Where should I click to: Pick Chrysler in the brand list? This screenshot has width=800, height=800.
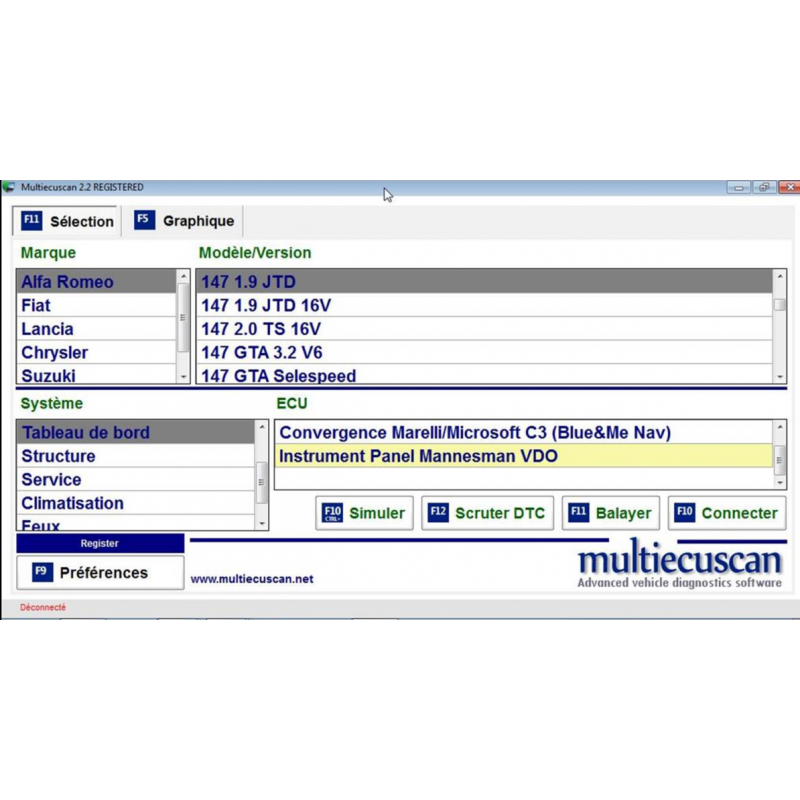[x=96, y=352]
